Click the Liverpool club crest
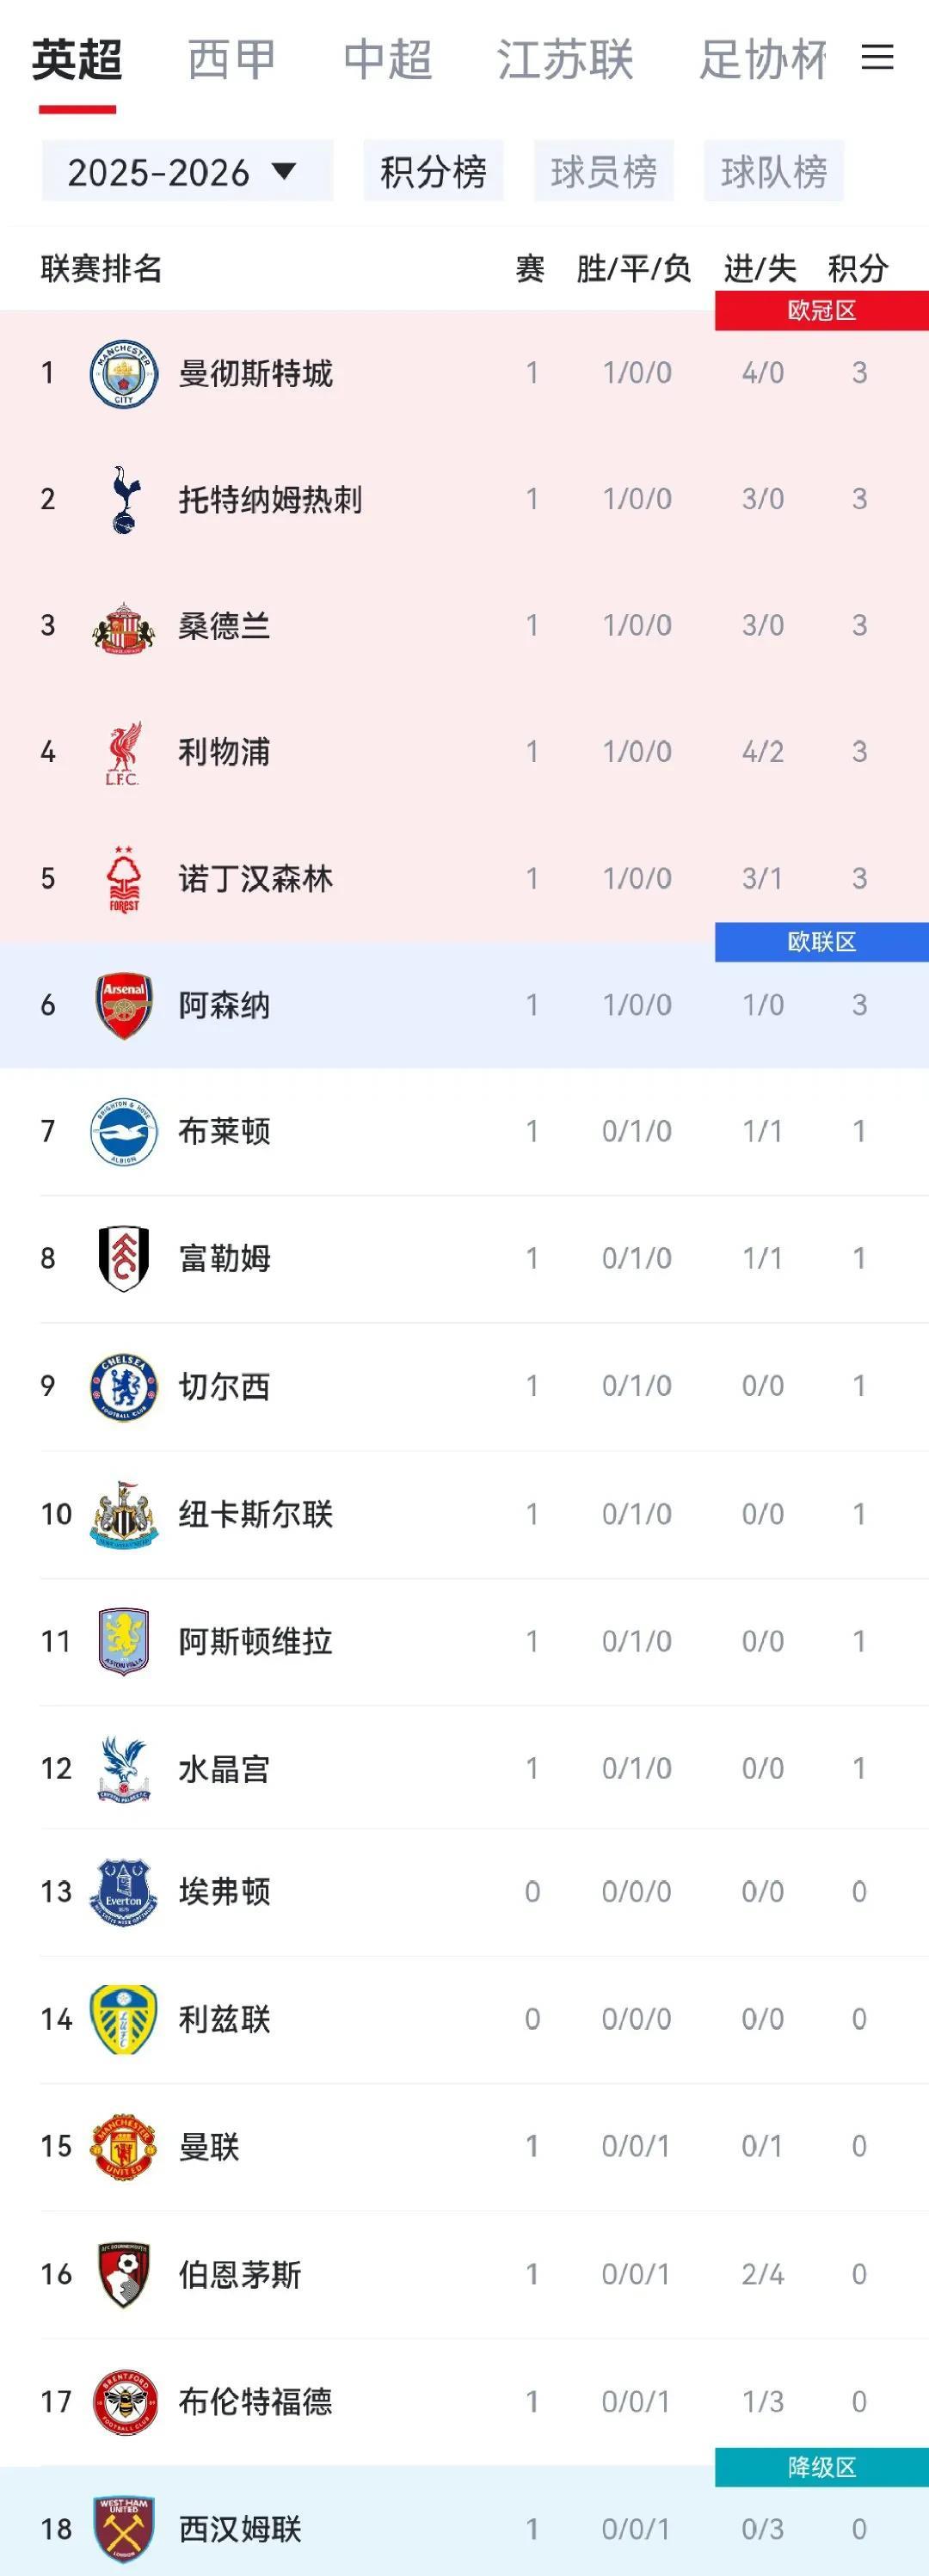This screenshot has width=929, height=2576. 123,752
